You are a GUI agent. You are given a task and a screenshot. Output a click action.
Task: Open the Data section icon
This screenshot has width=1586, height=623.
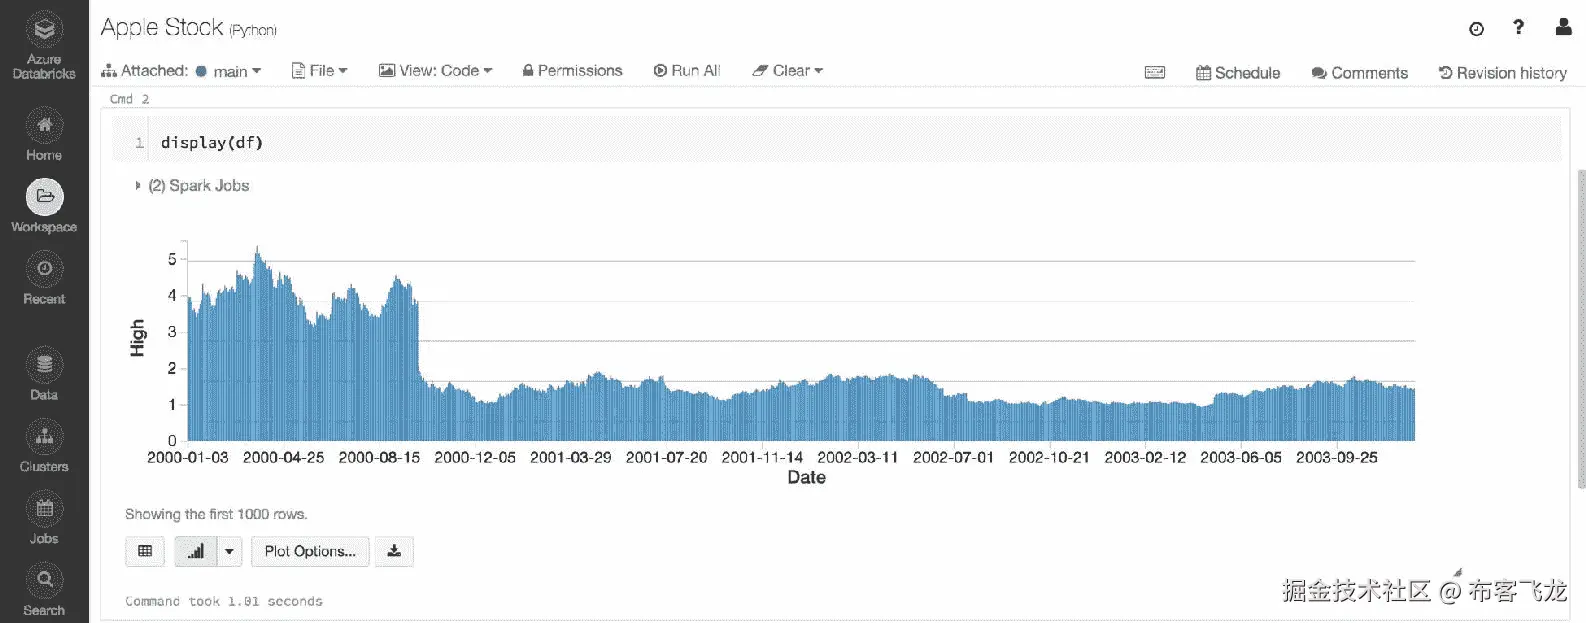[44, 365]
